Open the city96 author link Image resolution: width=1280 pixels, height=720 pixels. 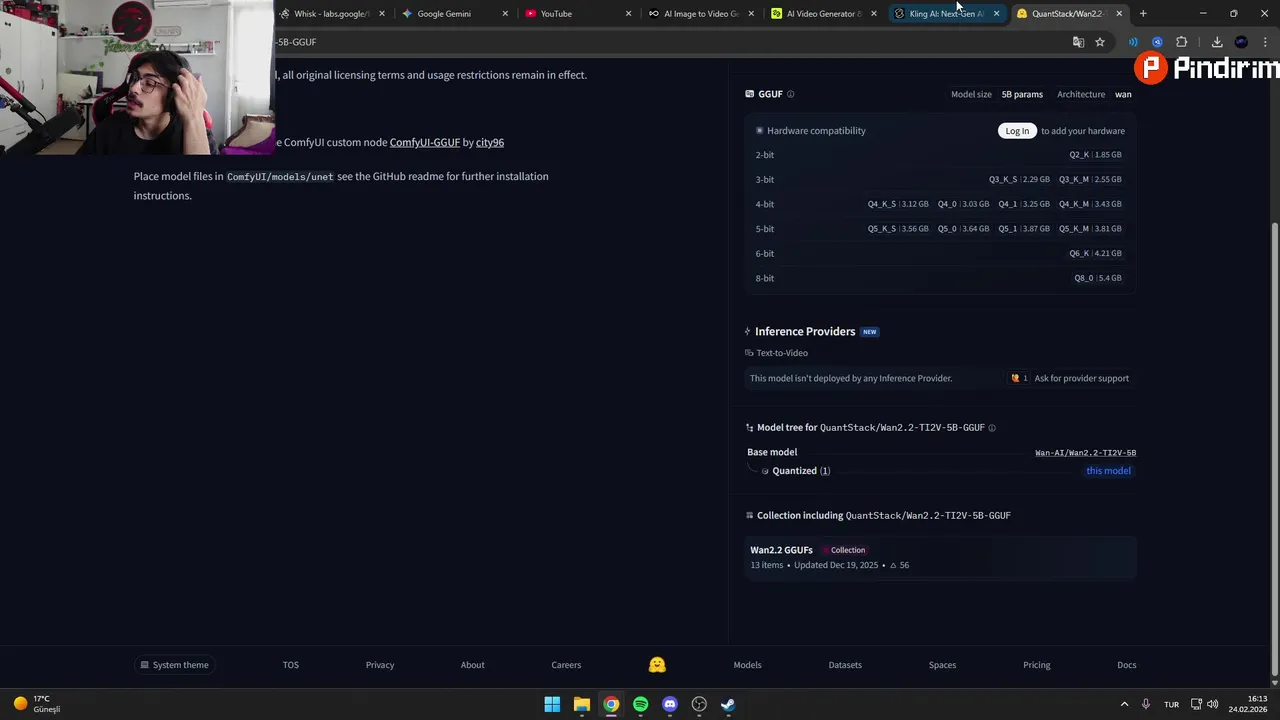490,143
